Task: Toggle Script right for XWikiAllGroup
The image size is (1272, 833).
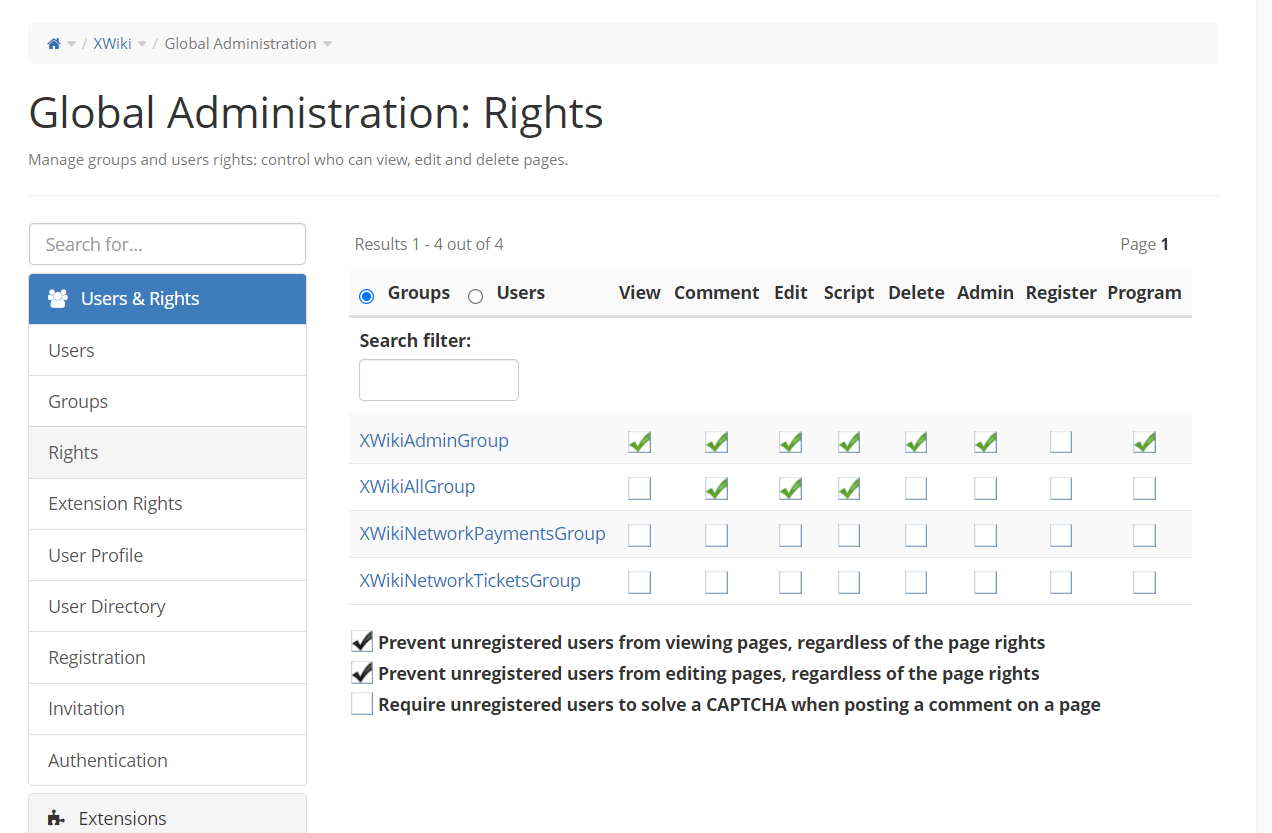Action: coord(849,488)
